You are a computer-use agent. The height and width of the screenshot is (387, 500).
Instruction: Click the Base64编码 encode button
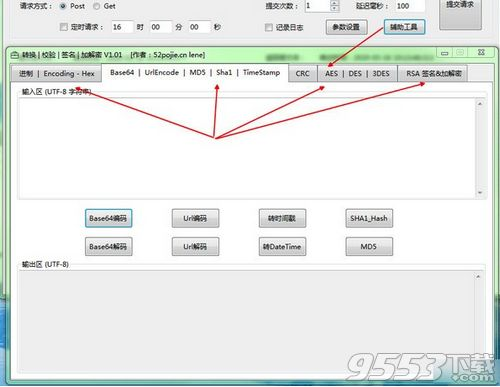pyautogui.click(x=109, y=218)
